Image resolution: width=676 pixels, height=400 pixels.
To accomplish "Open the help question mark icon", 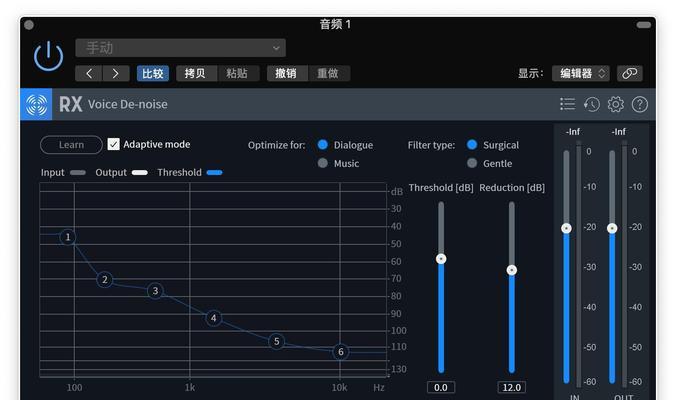I will coord(640,104).
